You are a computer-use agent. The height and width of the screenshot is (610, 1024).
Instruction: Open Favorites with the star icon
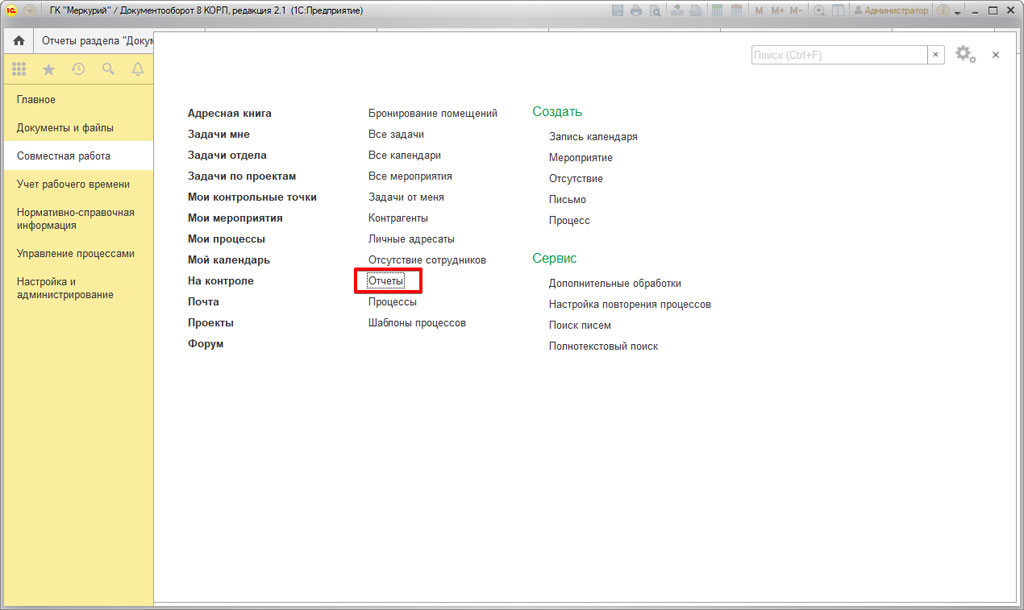click(48, 69)
